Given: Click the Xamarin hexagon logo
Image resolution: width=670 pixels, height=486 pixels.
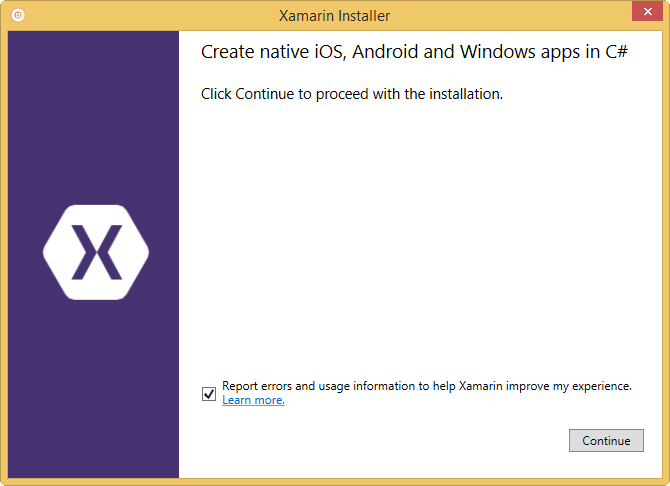Looking at the screenshot, I should click(x=96, y=252).
